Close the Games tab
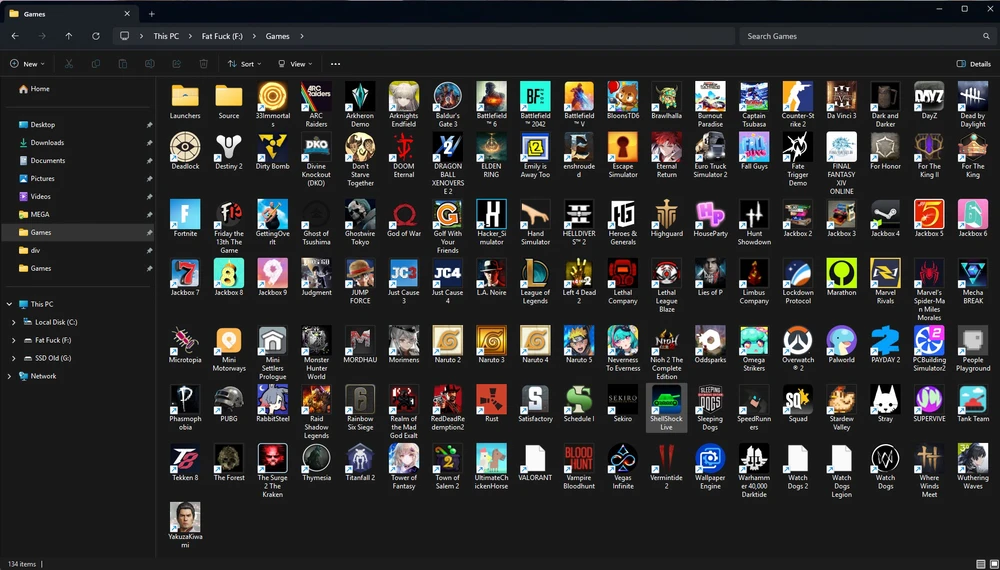1000x570 pixels. [127, 13]
